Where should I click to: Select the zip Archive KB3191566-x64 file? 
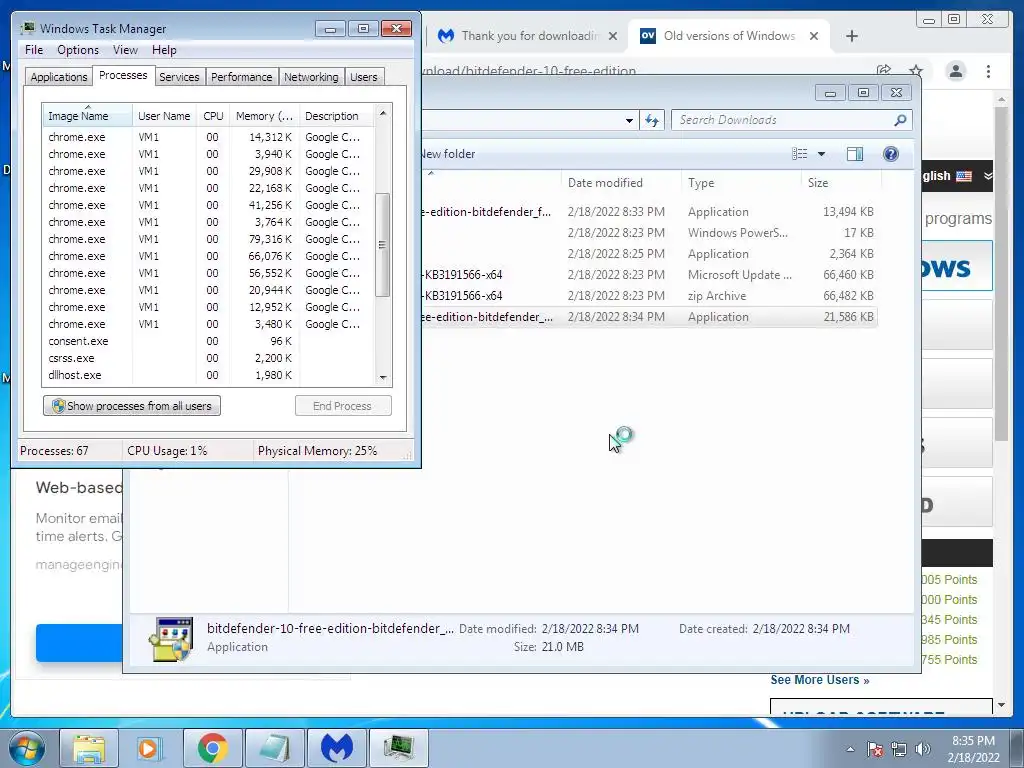(x=648, y=296)
